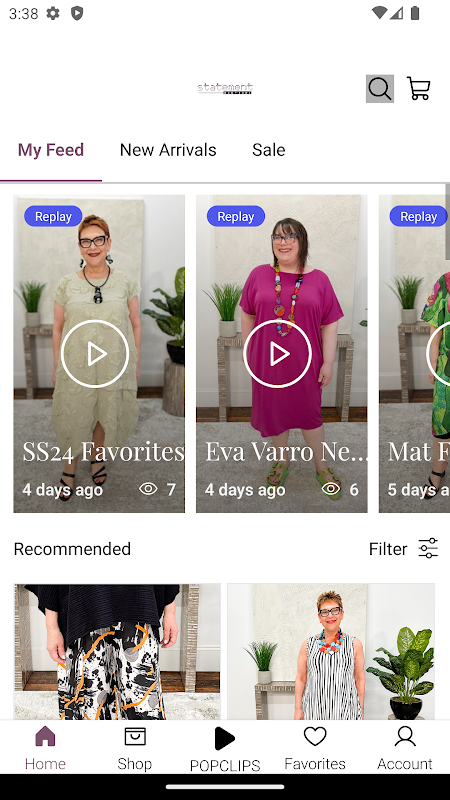
Task: Switch to the Sale tab
Action: click(x=268, y=150)
